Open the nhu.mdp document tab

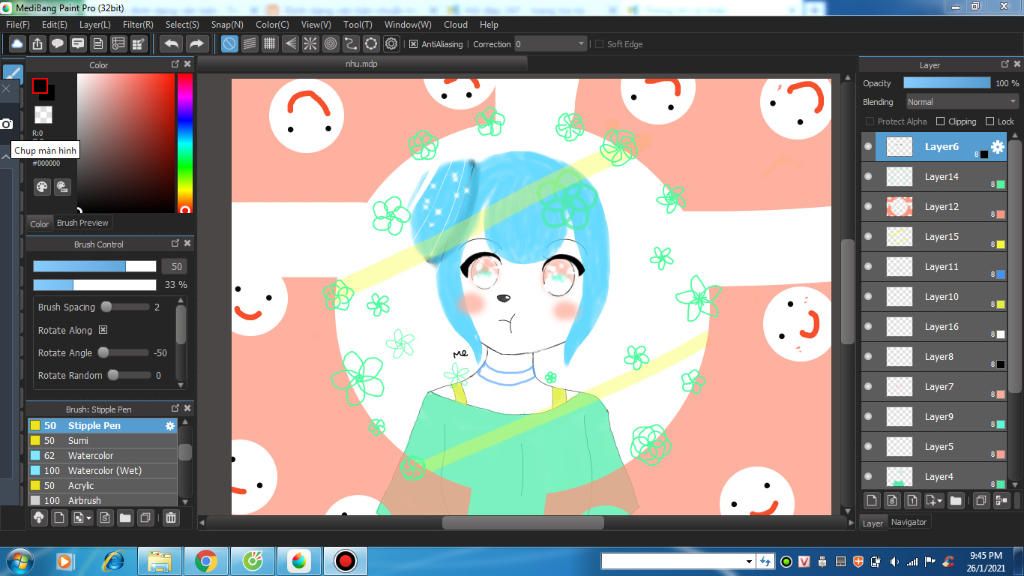click(362, 64)
